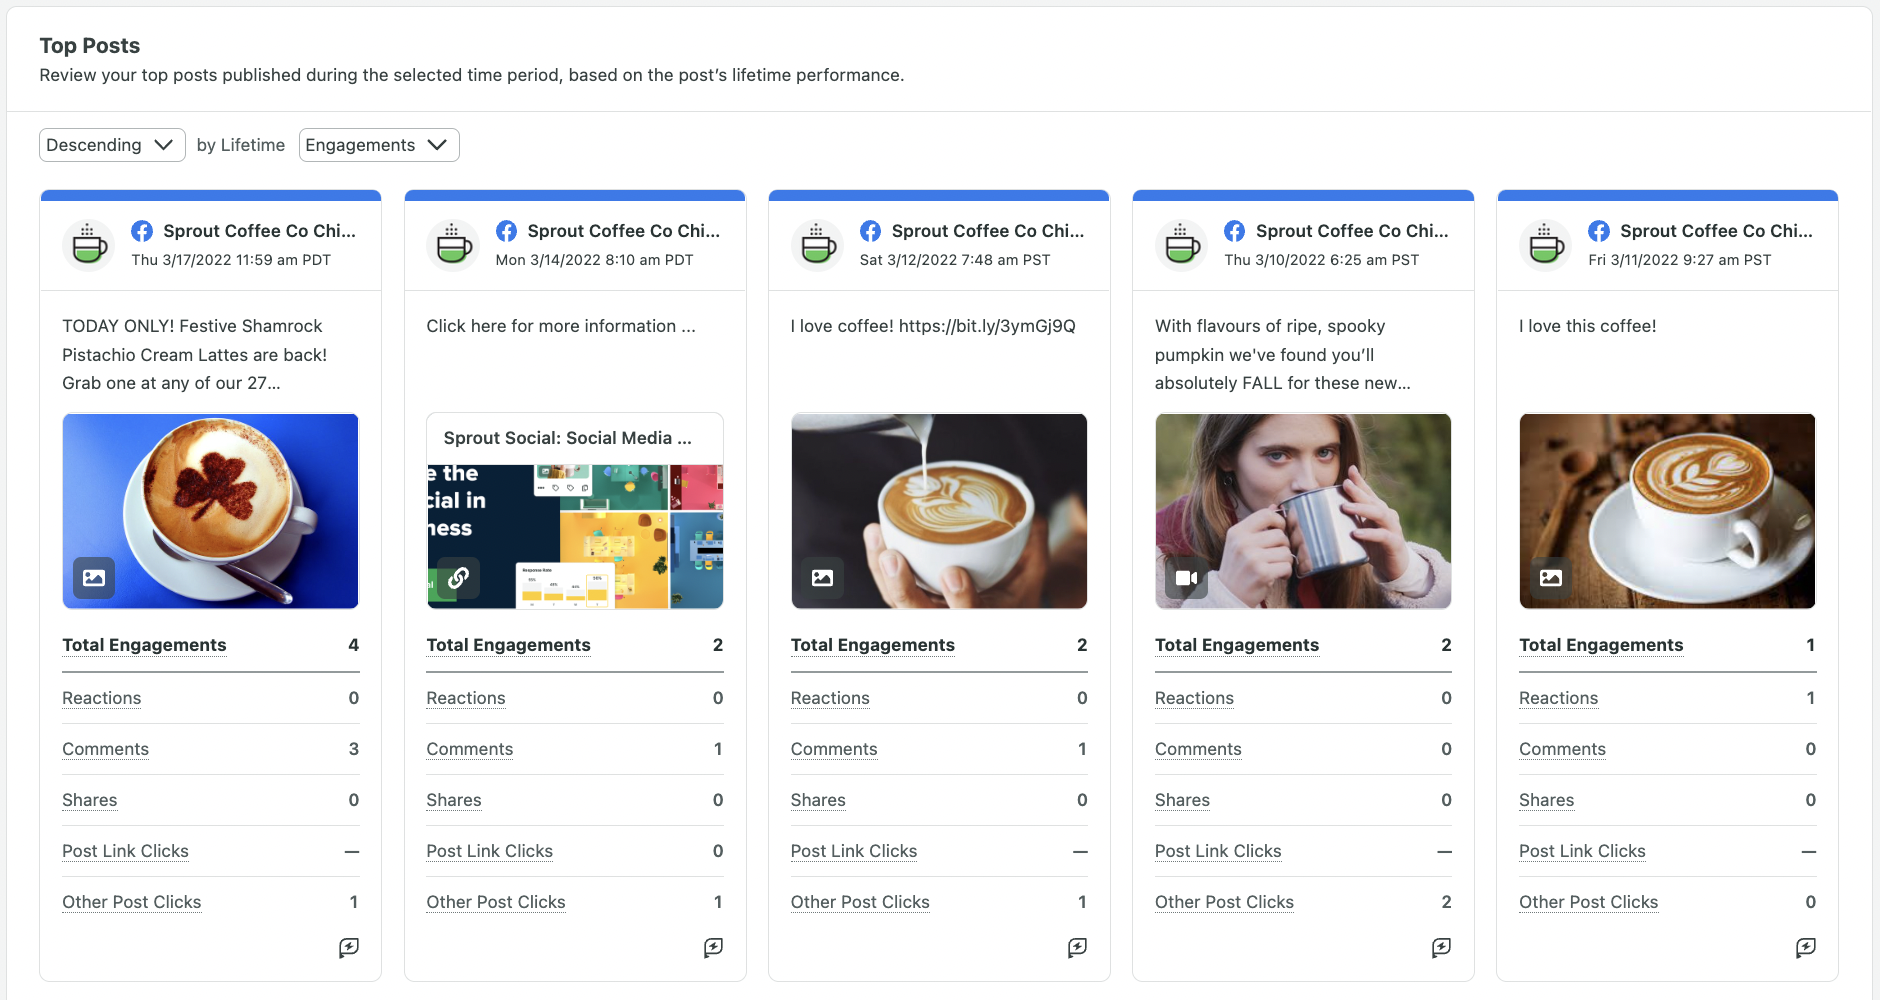Click message icon on 'I love this coffee!' post
Screen dimensions: 1880x1000
coord(1805,947)
